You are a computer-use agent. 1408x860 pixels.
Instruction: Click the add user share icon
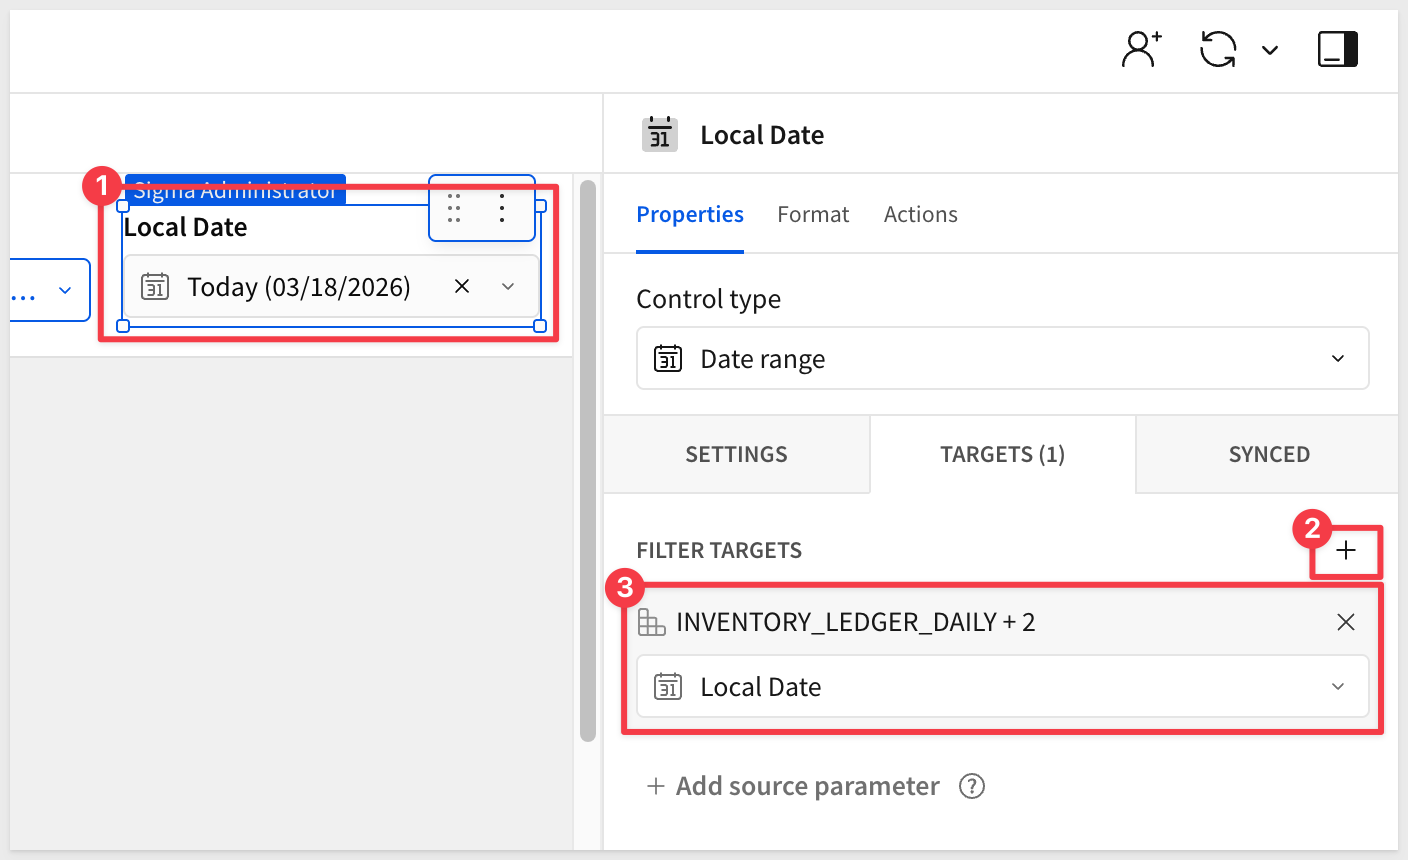point(1141,49)
